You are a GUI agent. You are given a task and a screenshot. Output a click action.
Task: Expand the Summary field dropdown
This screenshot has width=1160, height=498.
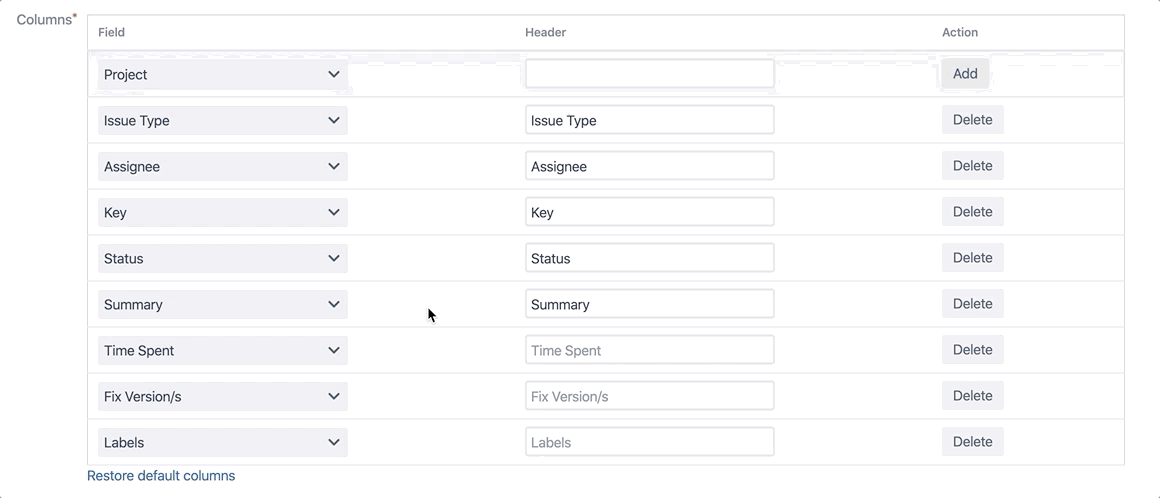pyautogui.click(x=222, y=304)
